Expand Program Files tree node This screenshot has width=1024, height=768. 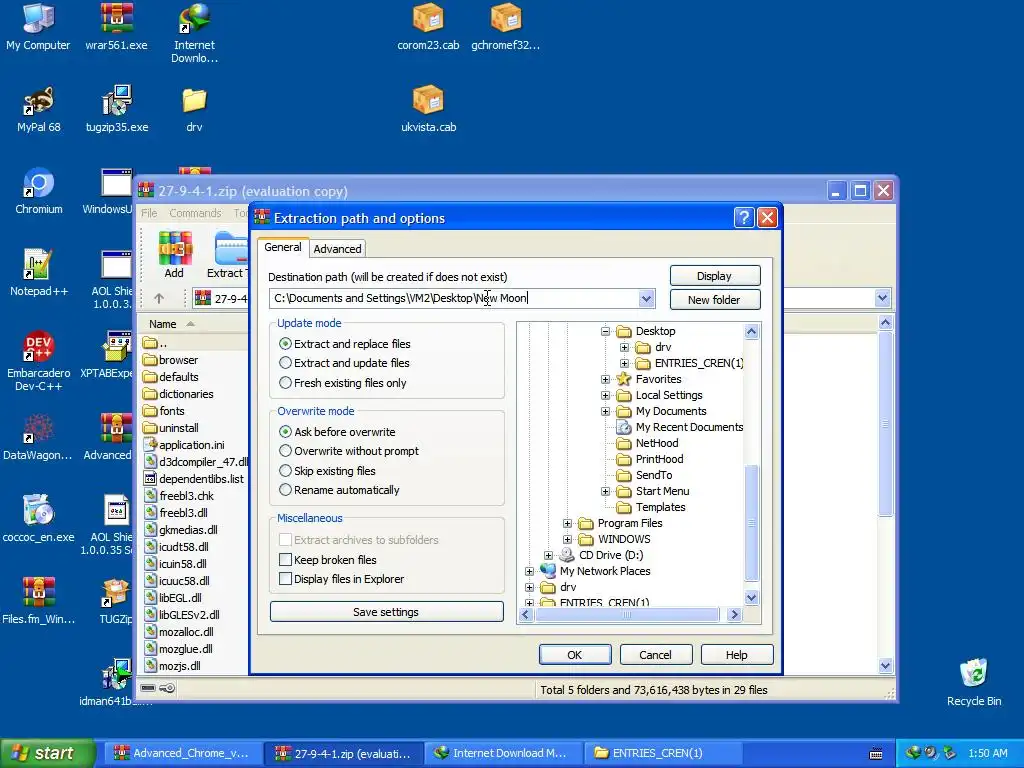pos(568,523)
